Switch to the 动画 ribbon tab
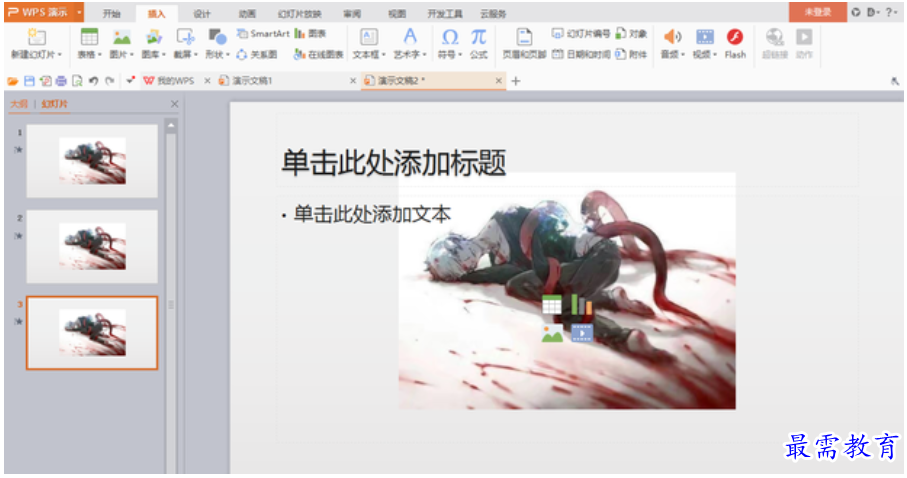The image size is (907, 478). (247, 14)
